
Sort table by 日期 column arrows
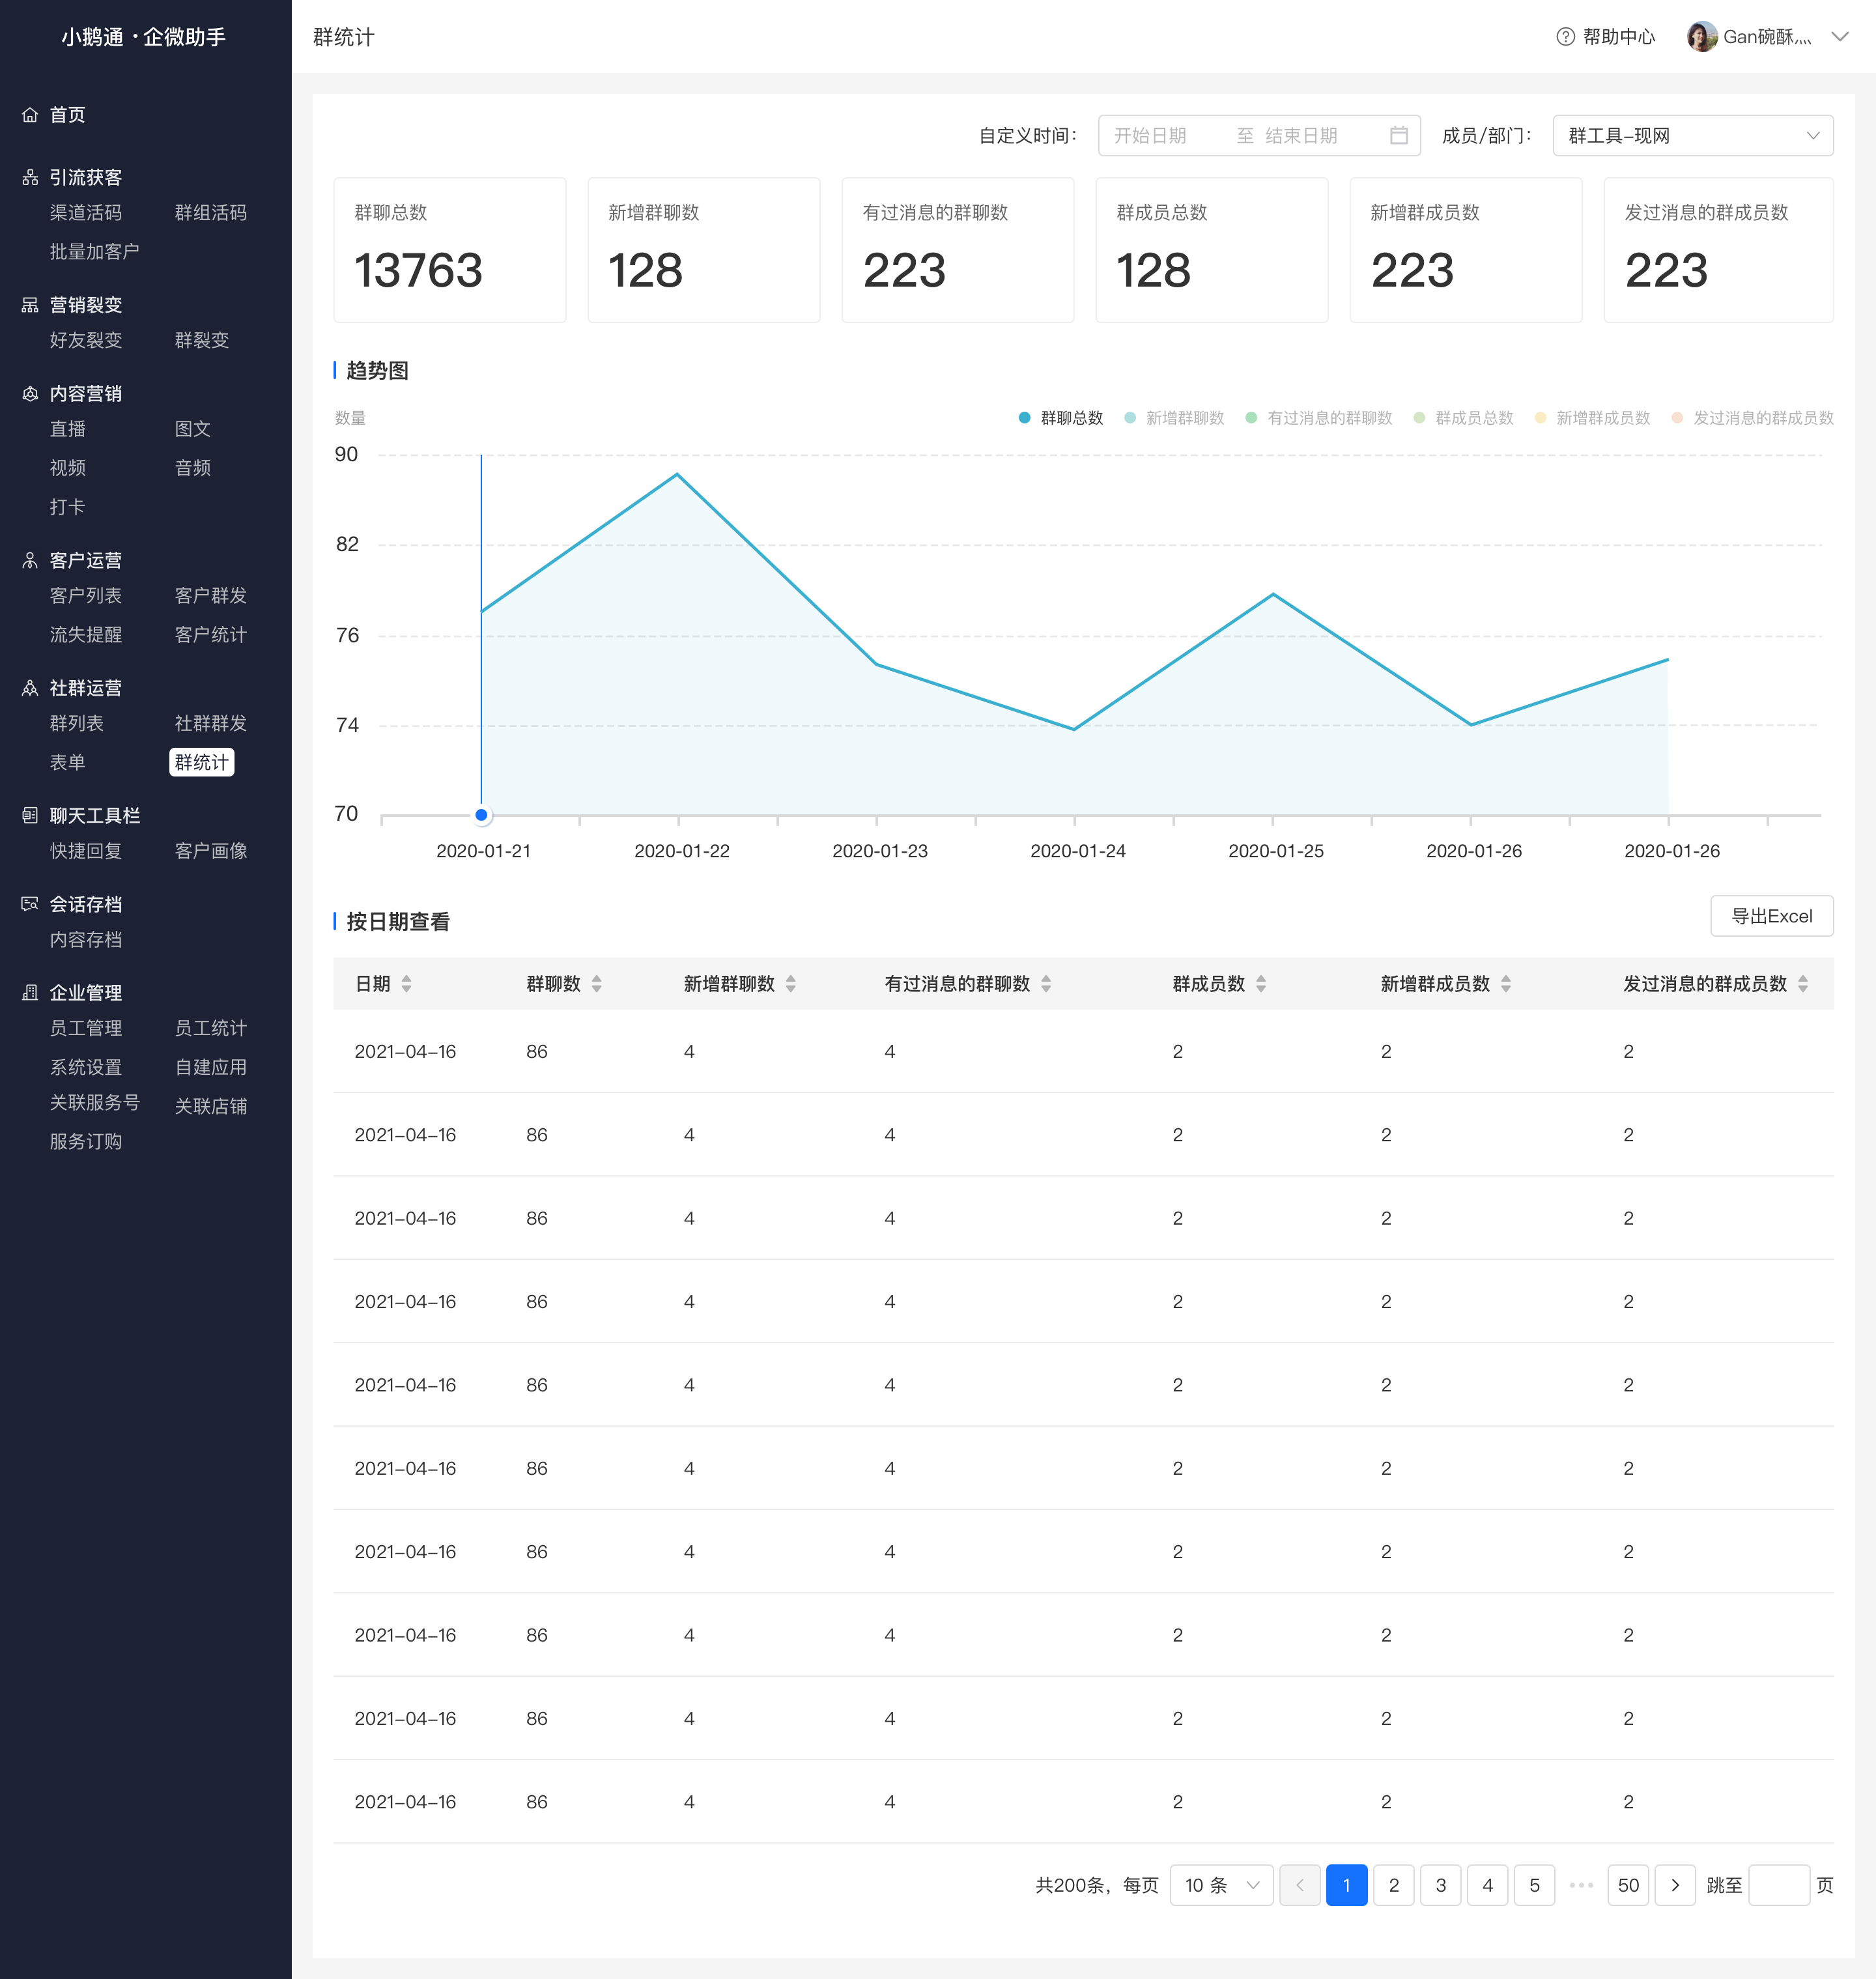(x=407, y=984)
